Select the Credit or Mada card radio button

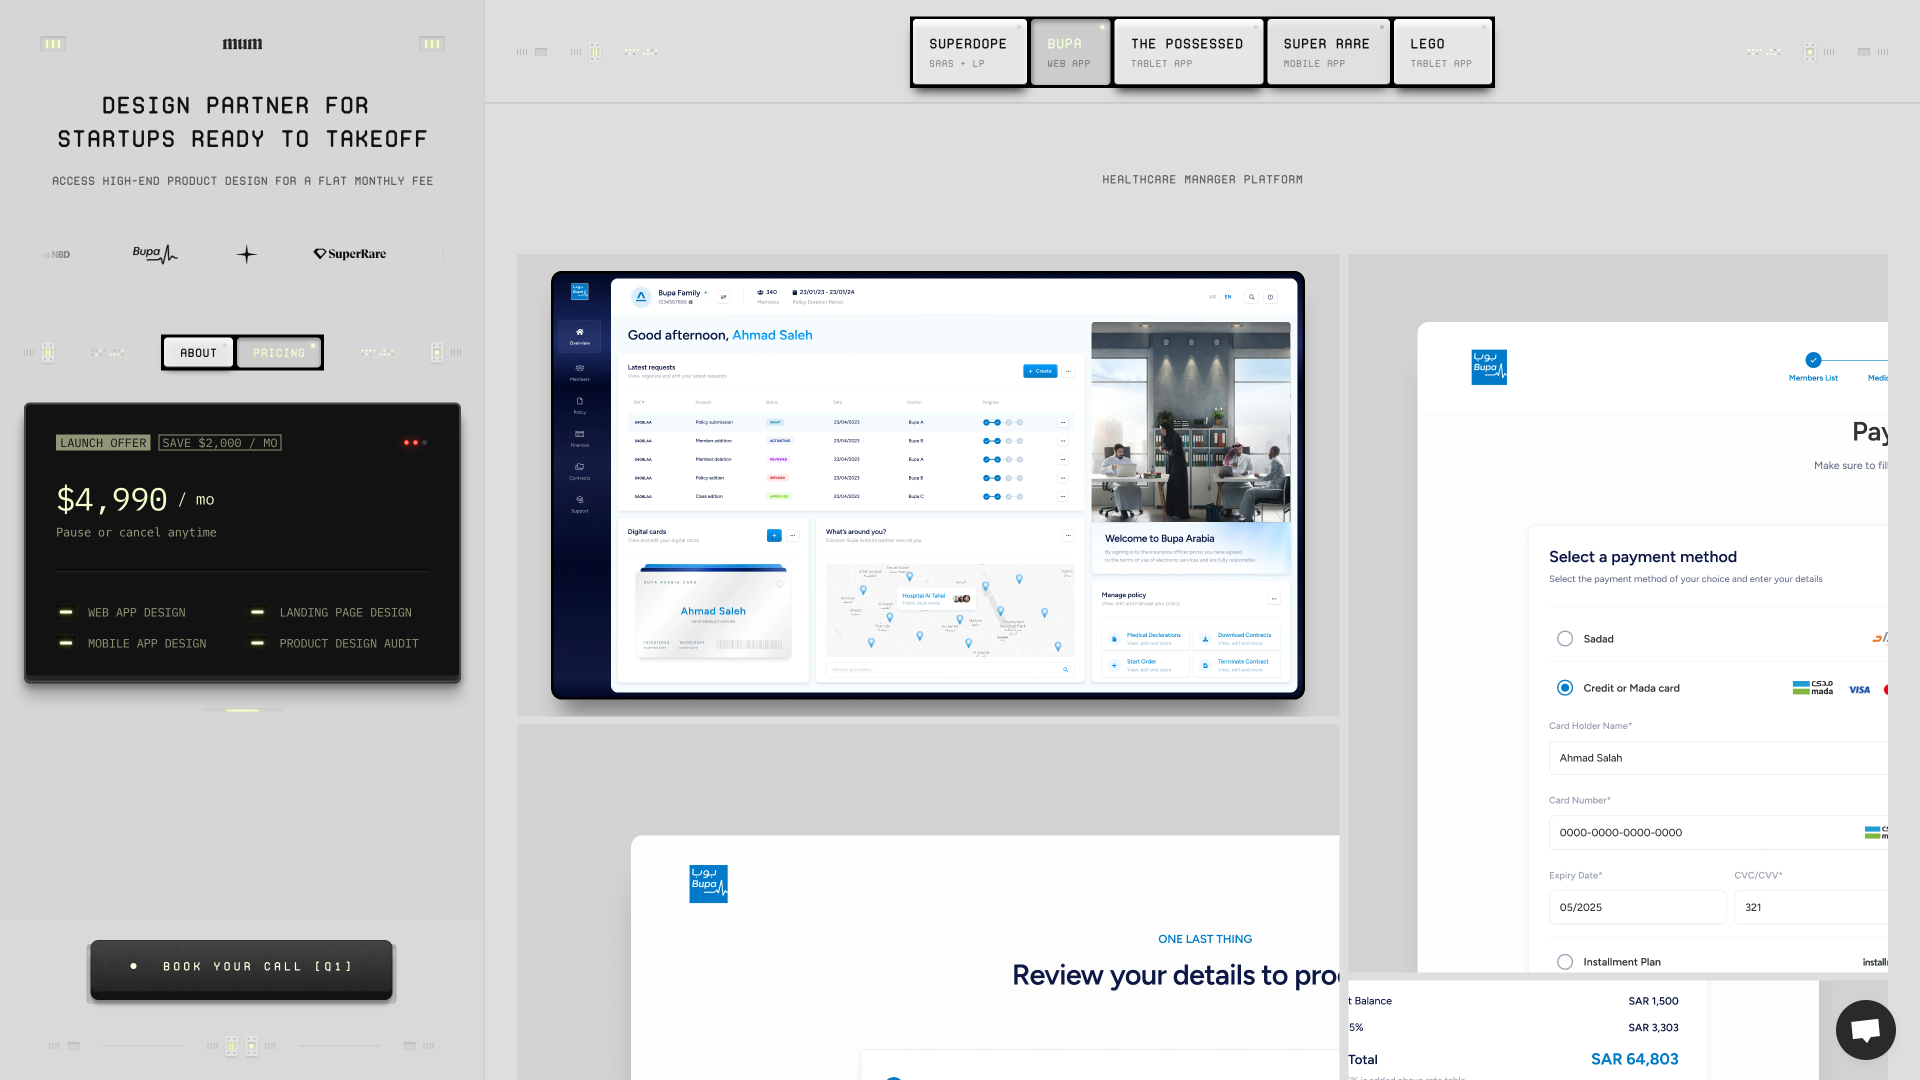(x=1565, y=688)
